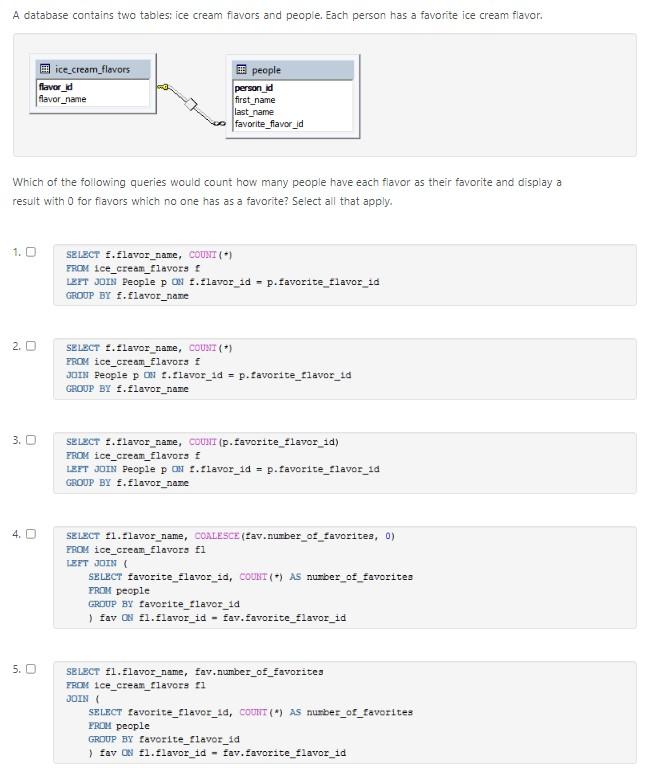Click the infinity symbol near favorite_flavor_id
The width and height of the screenshot is (661, 777).
[219, 122]
